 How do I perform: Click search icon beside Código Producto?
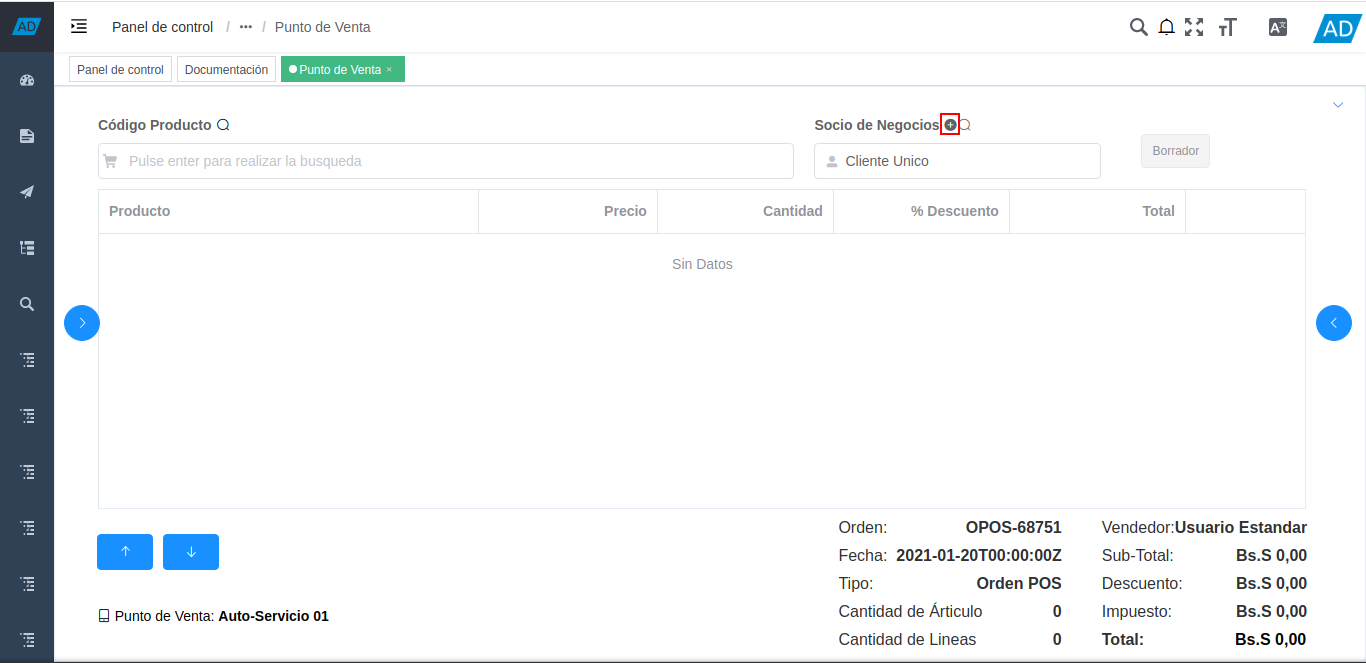pos(223,125)
